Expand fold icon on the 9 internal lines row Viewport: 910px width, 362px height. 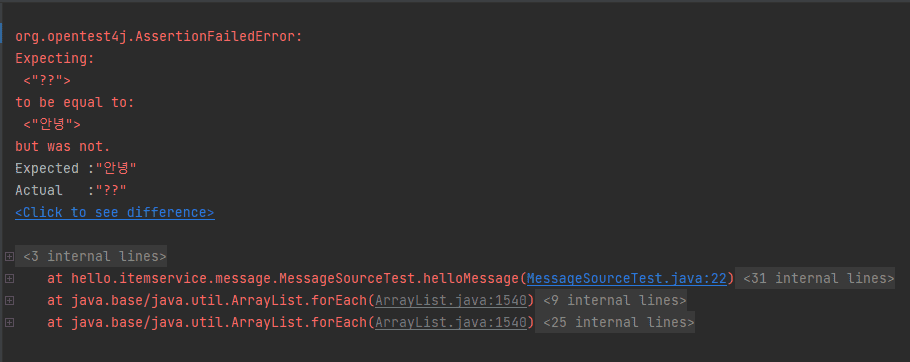coord(9,301)
